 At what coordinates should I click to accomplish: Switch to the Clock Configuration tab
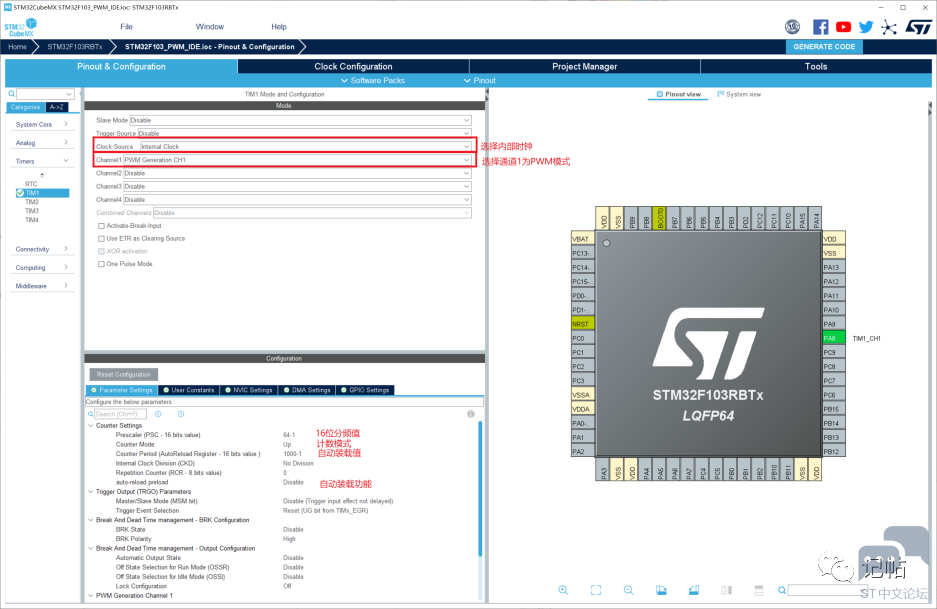coord(353,66)
